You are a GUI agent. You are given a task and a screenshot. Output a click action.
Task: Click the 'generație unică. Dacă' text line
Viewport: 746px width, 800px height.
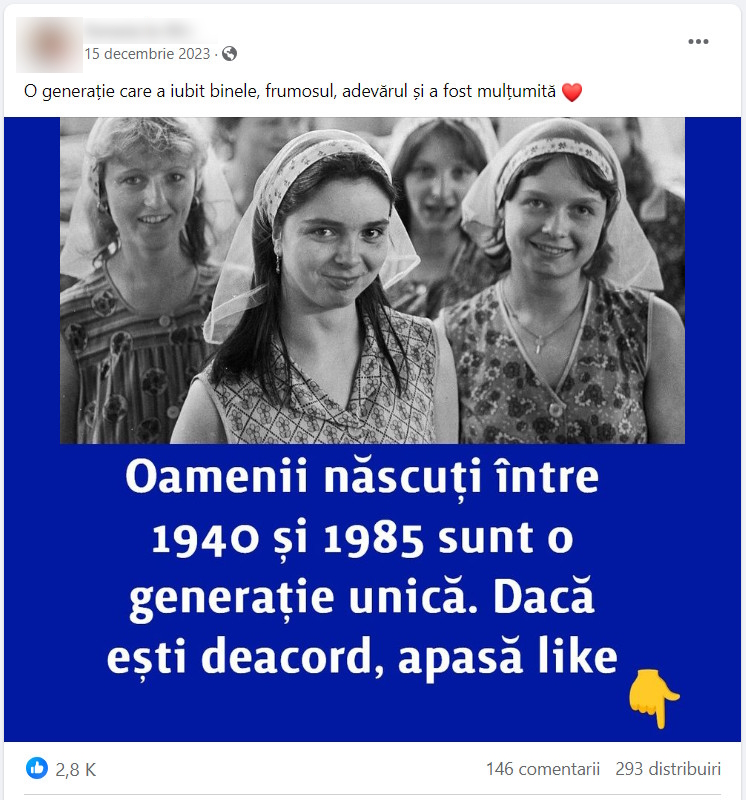pos(362,598)
